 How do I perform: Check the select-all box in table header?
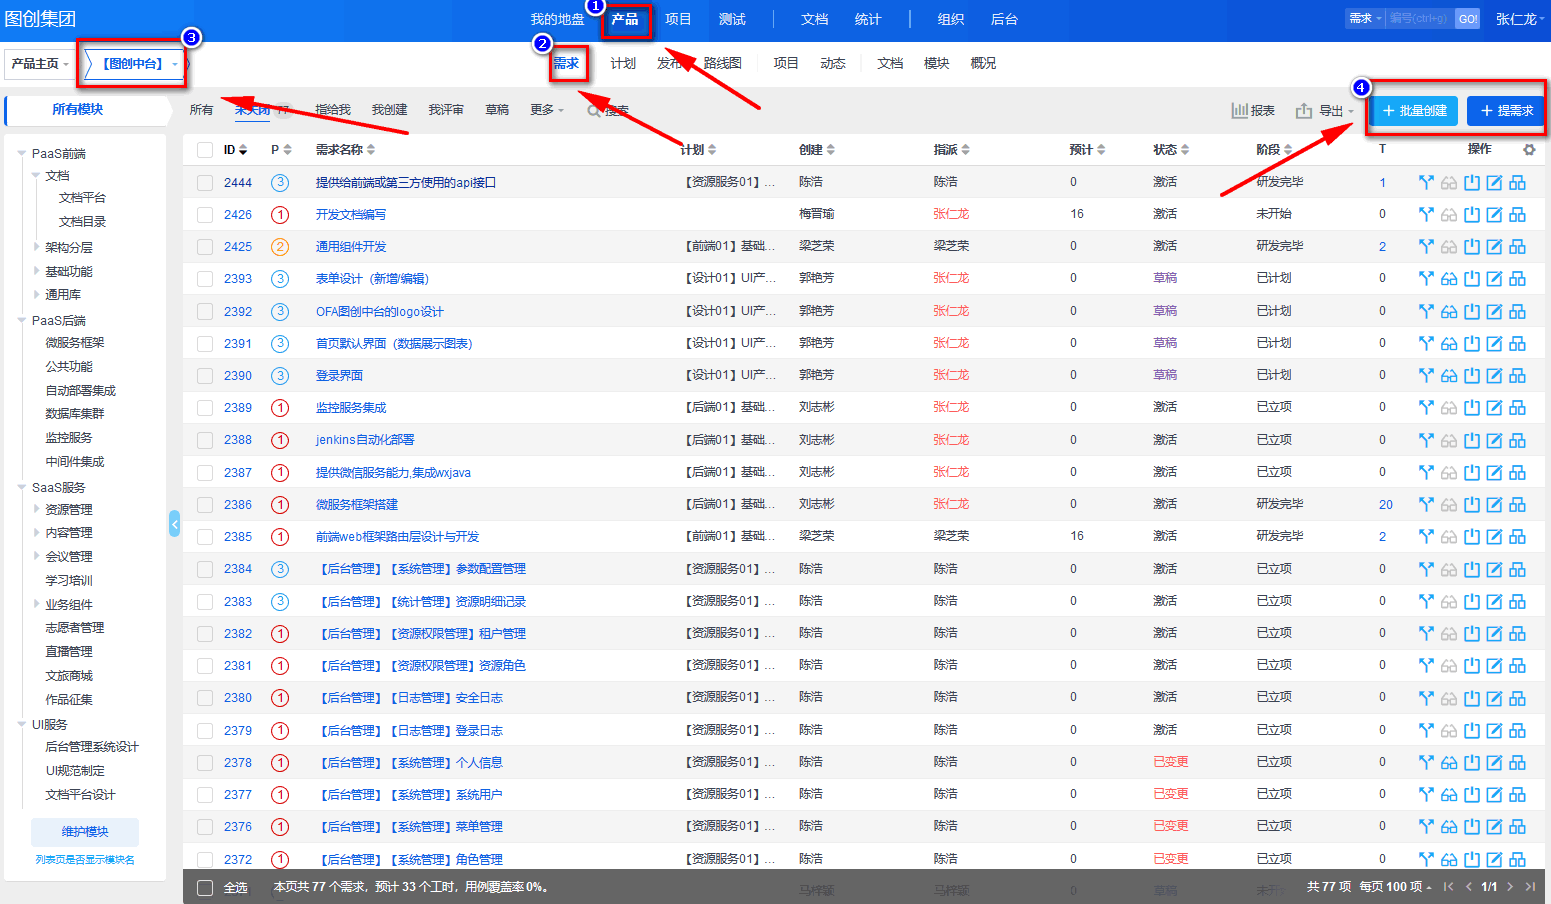[x=205, y=150]
